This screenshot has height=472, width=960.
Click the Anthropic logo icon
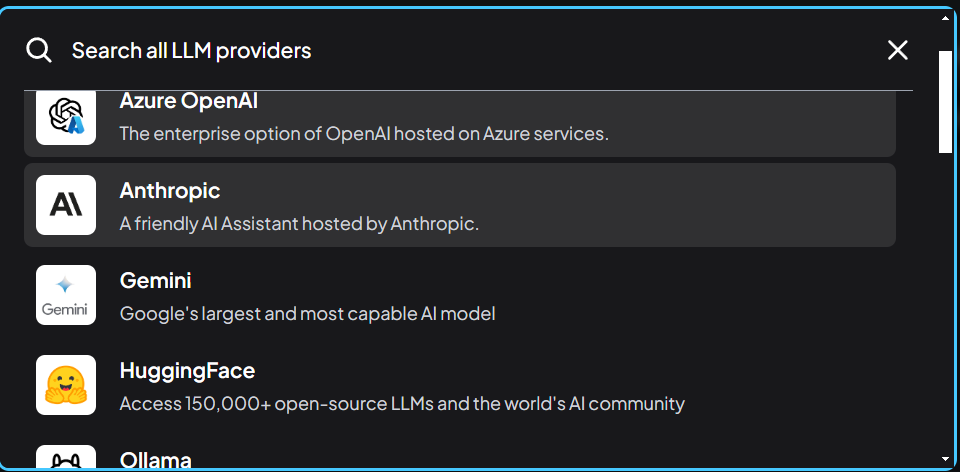point(66,205)
